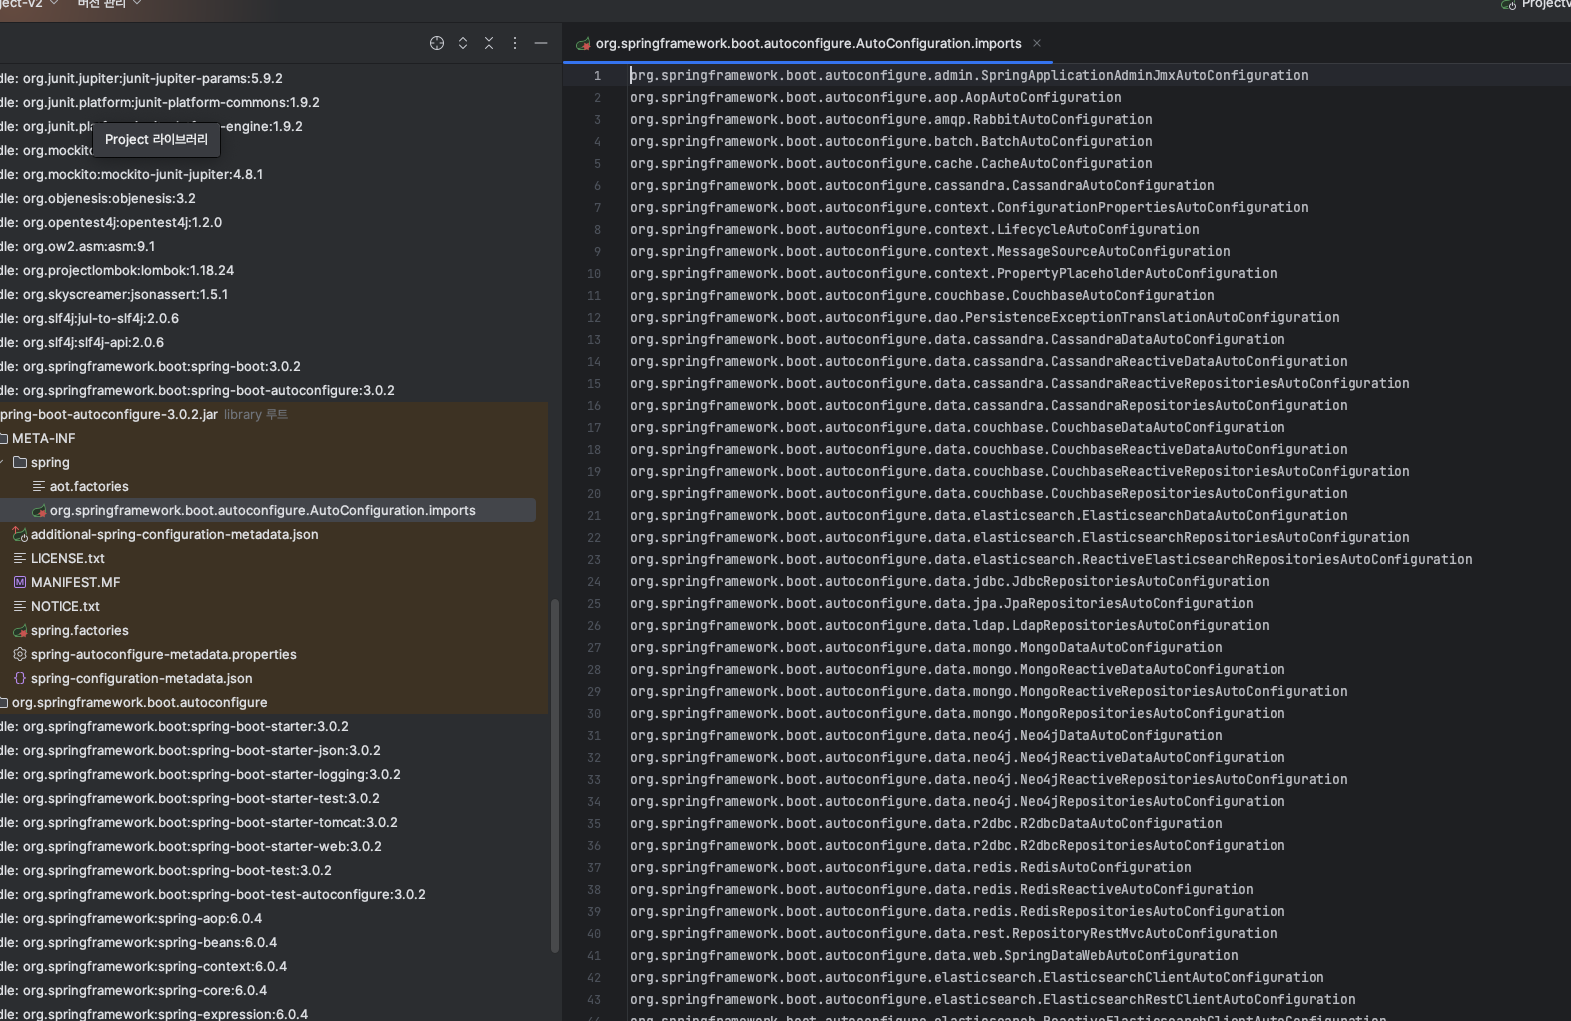The width and height of the screenshot is (1571, 1021).
Task: Click the Spring icon beside AutoConfiguration.imports in tree
Action: pyautogui.click(x=39, y=510)
